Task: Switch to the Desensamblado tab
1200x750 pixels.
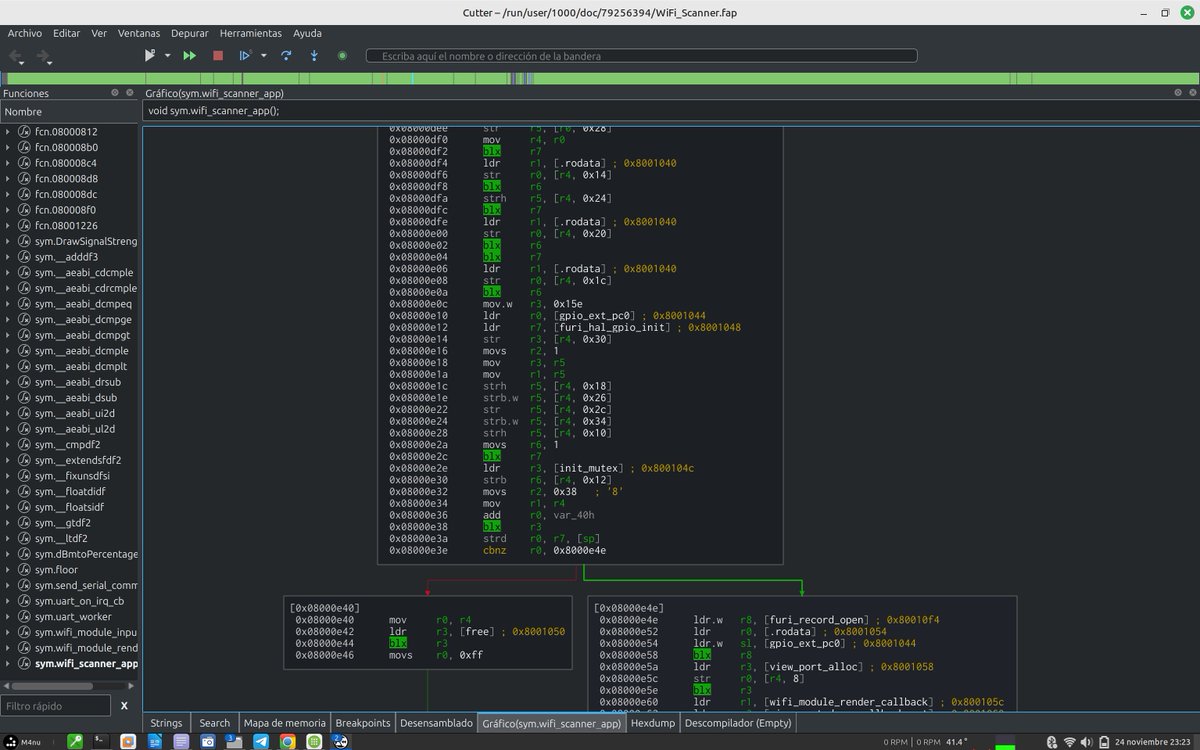Action: click(x=436, y=723)
